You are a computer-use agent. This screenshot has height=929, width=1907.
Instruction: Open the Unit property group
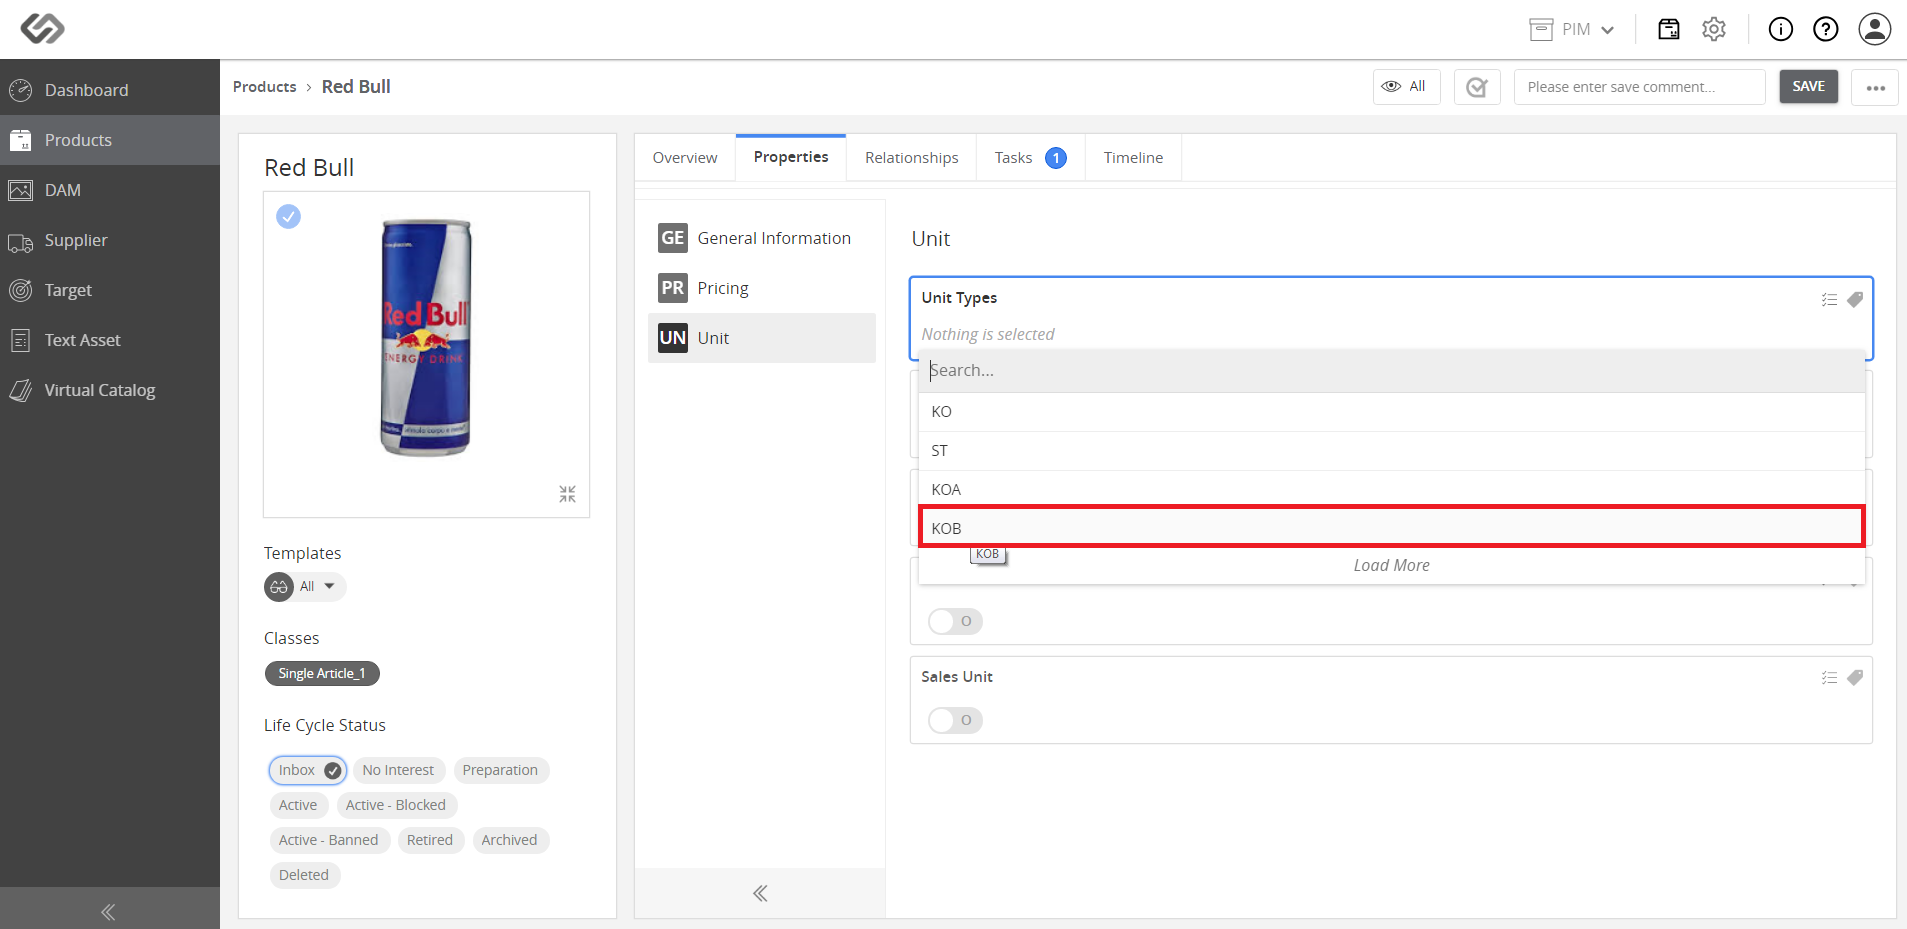pos(762,338)
